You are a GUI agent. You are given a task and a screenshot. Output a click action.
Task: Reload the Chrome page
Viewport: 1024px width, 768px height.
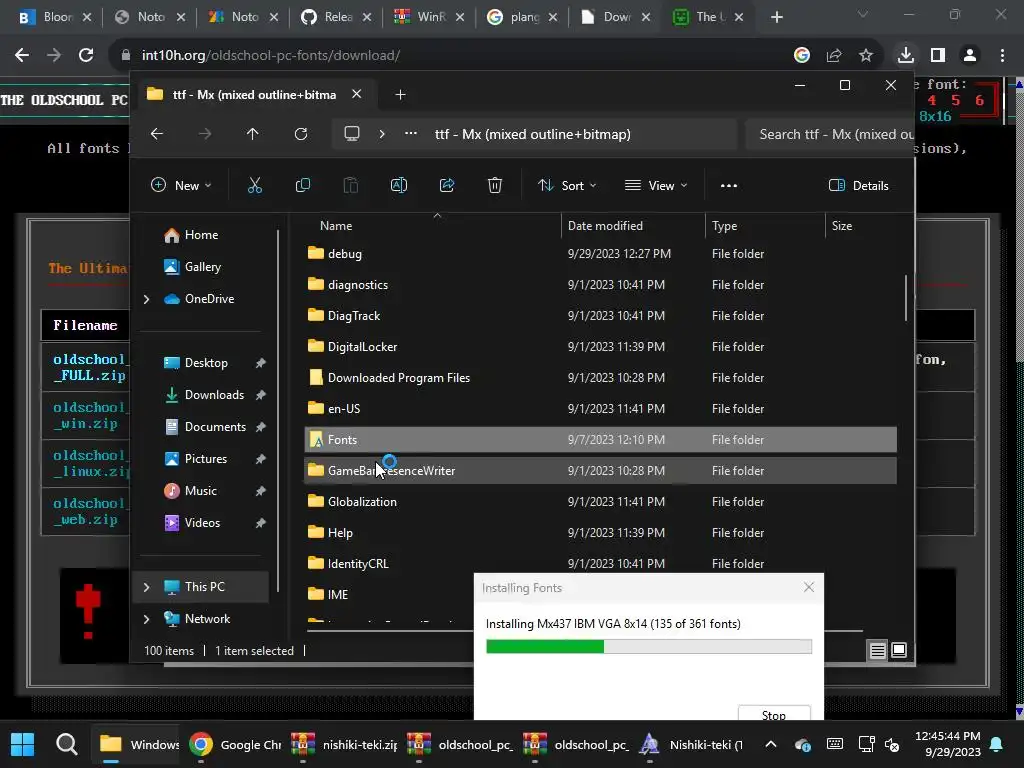click(86, 56)
